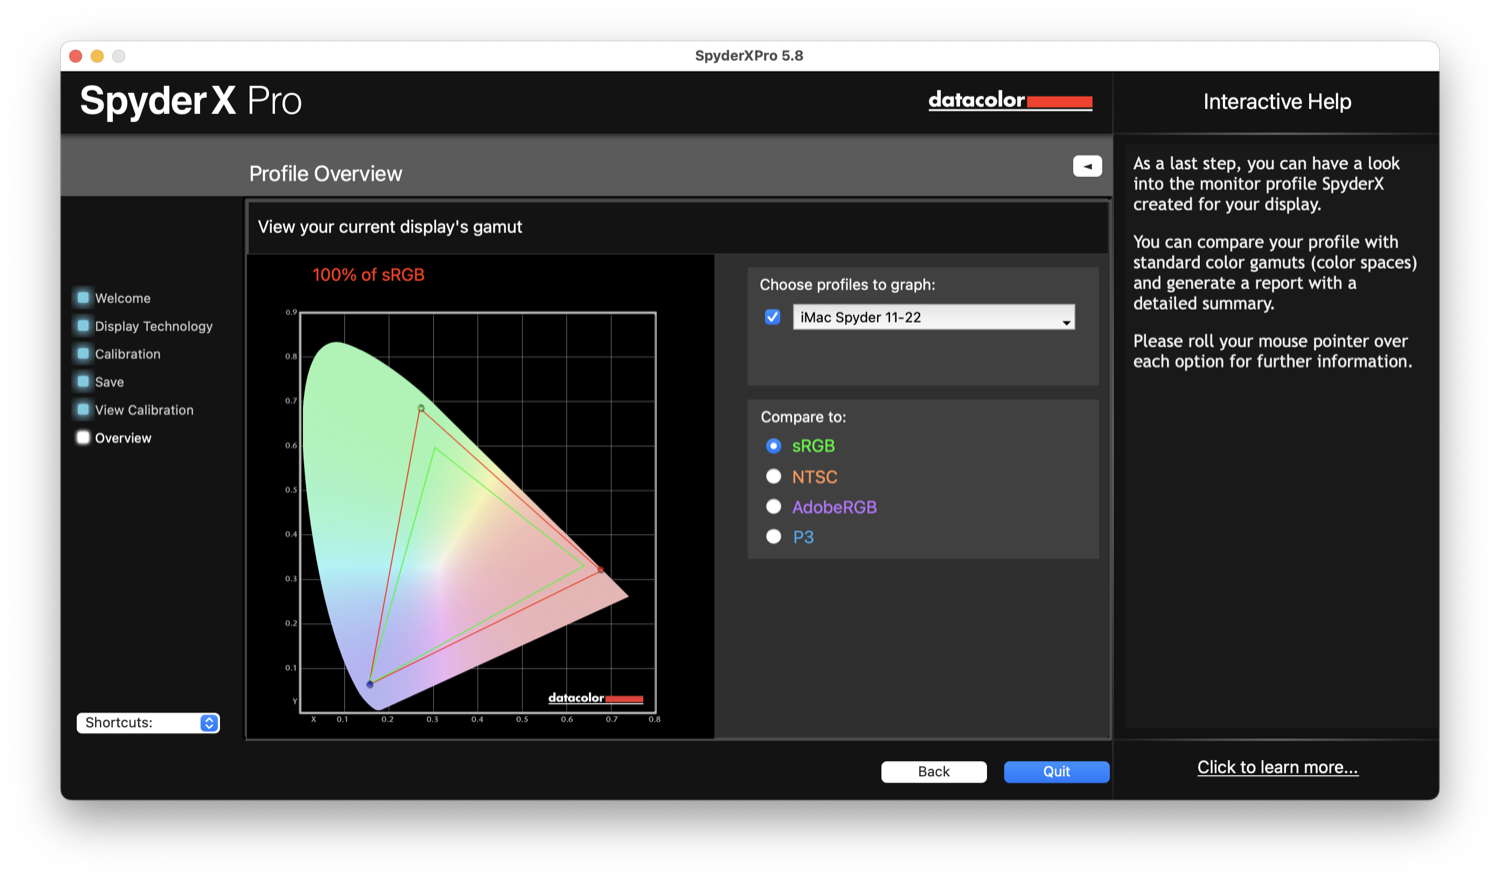
Task: Go to the Display Technology step
Action: pos(153,326)
